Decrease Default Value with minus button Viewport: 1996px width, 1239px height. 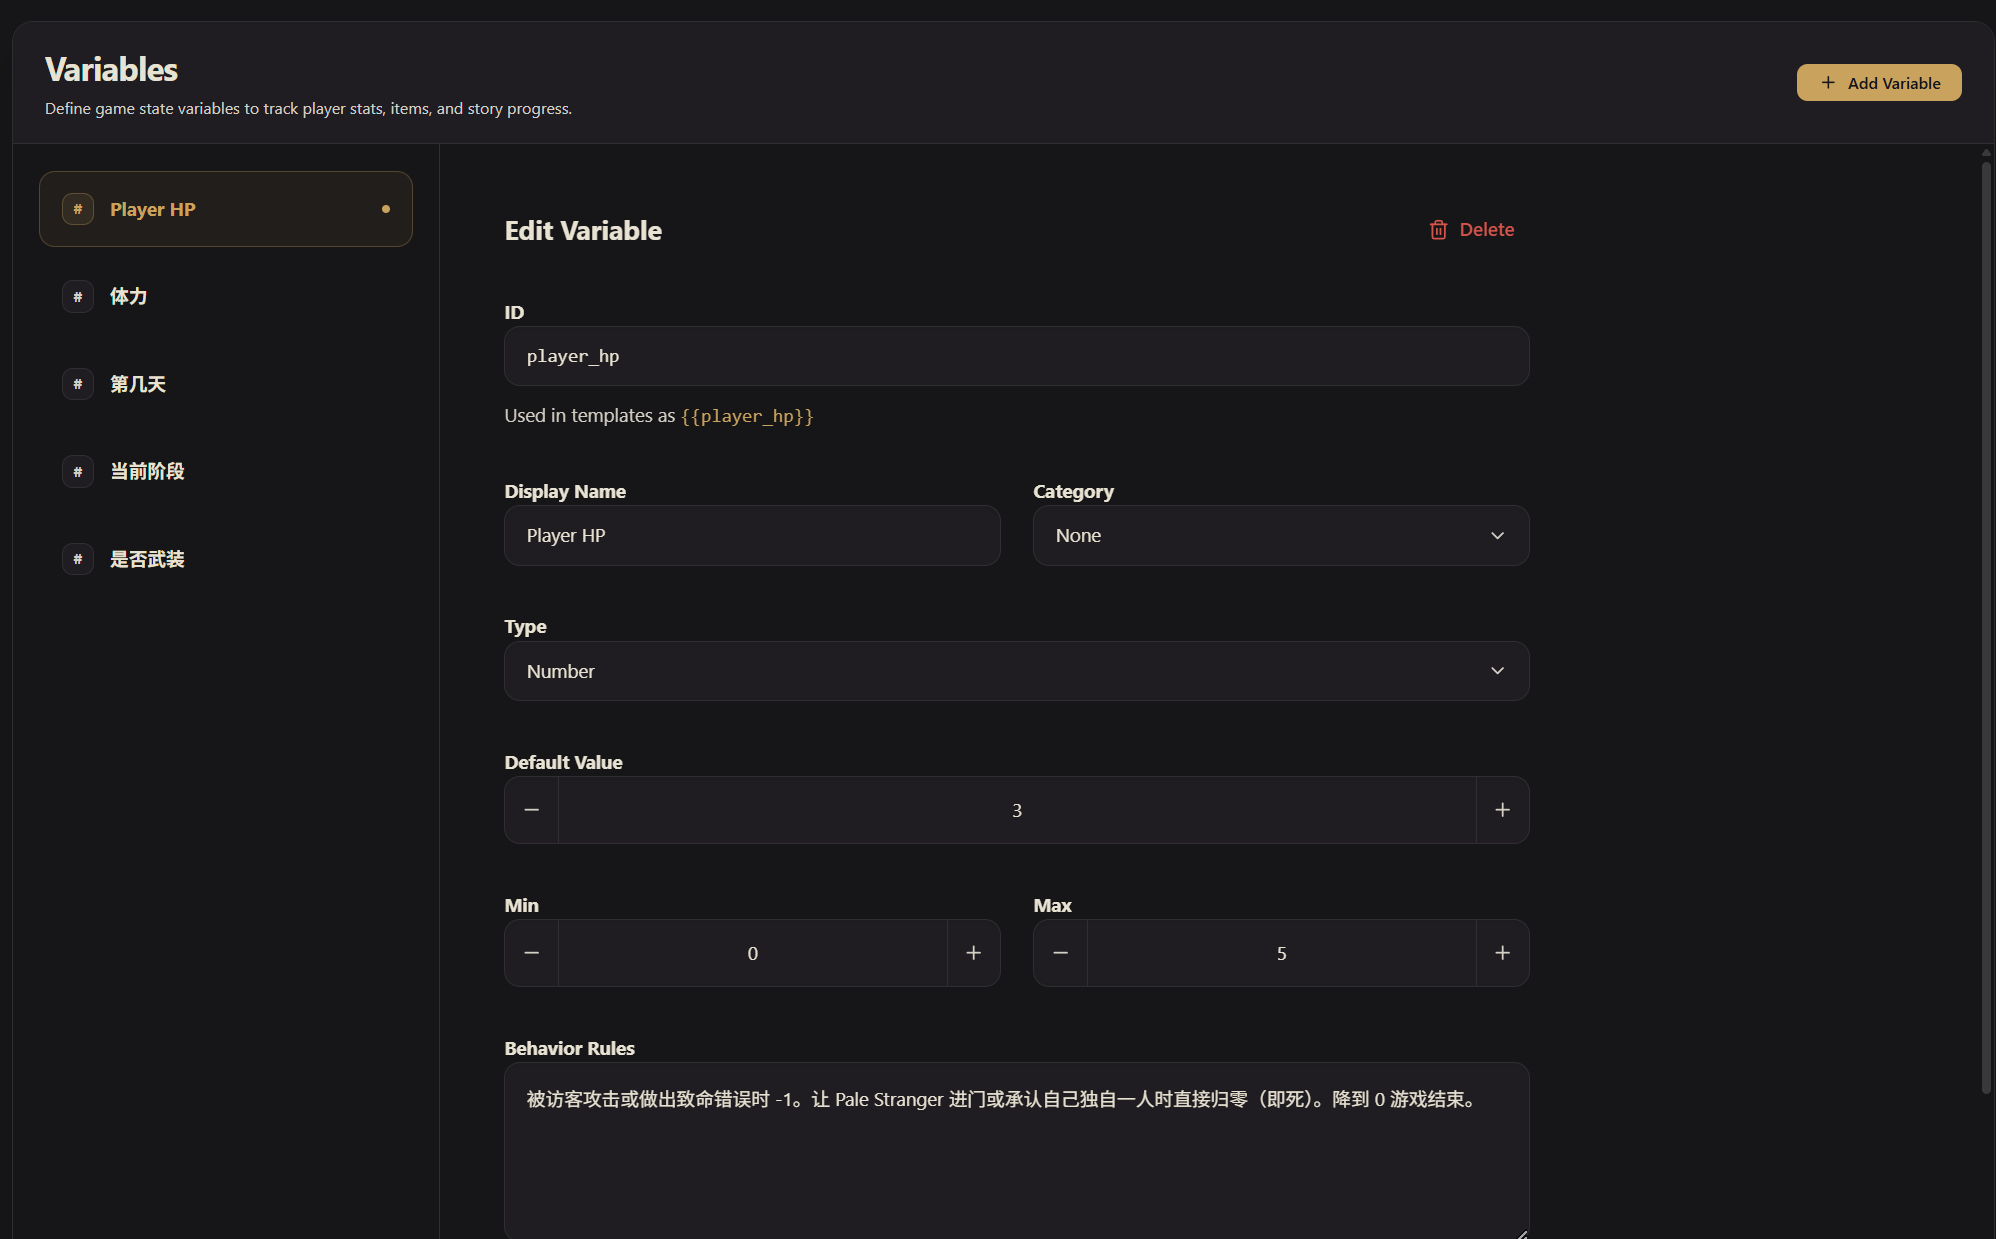532,810
